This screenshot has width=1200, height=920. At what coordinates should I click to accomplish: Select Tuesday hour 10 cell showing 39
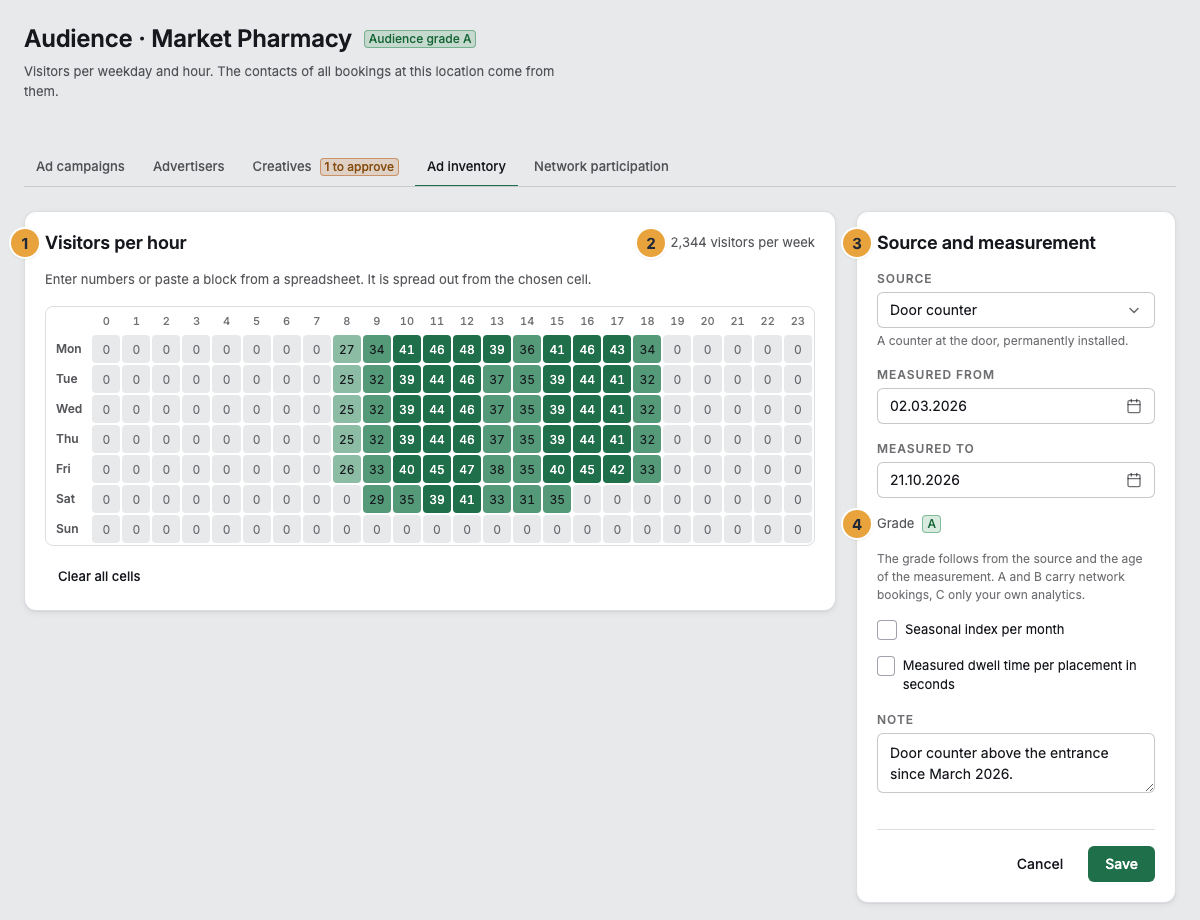[407, 380]
